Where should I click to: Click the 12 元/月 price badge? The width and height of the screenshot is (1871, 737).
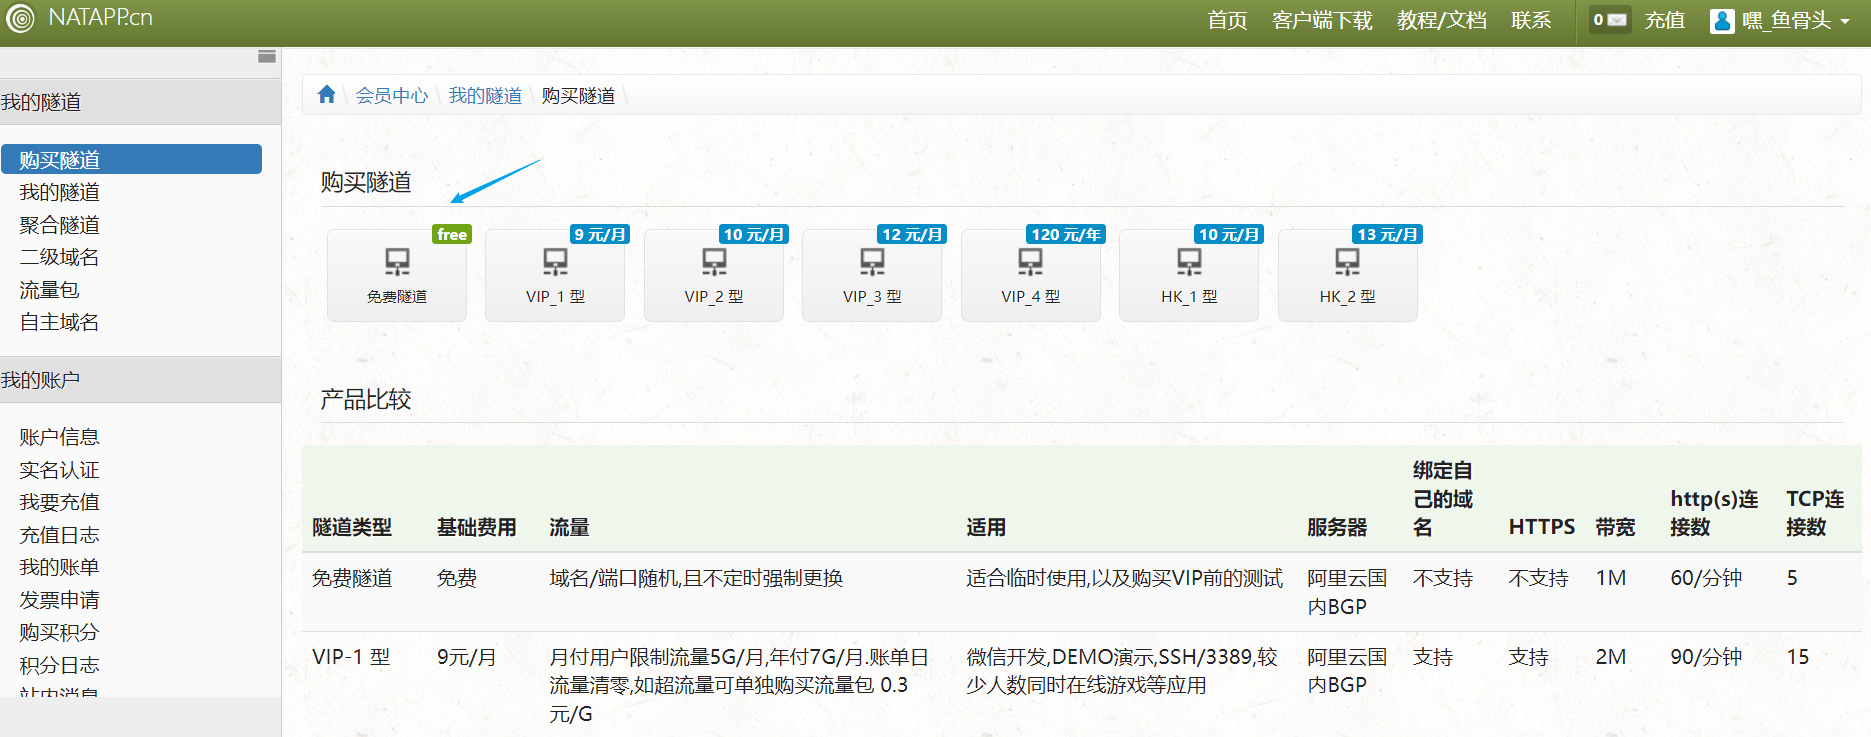pyautogui.click(x=912, y=234)
